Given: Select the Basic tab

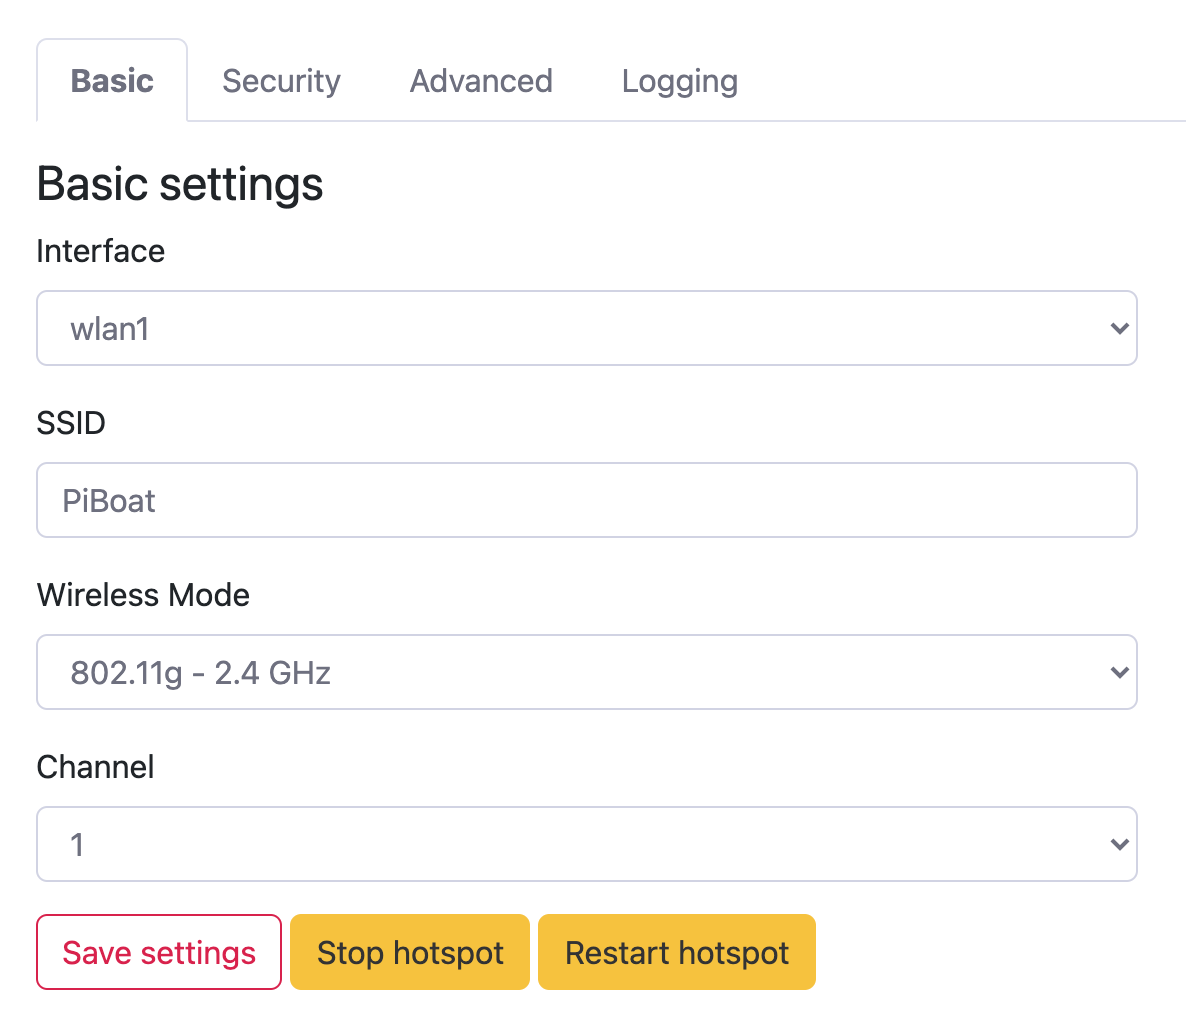Looking at the screenshot, I should pos(112,81).
